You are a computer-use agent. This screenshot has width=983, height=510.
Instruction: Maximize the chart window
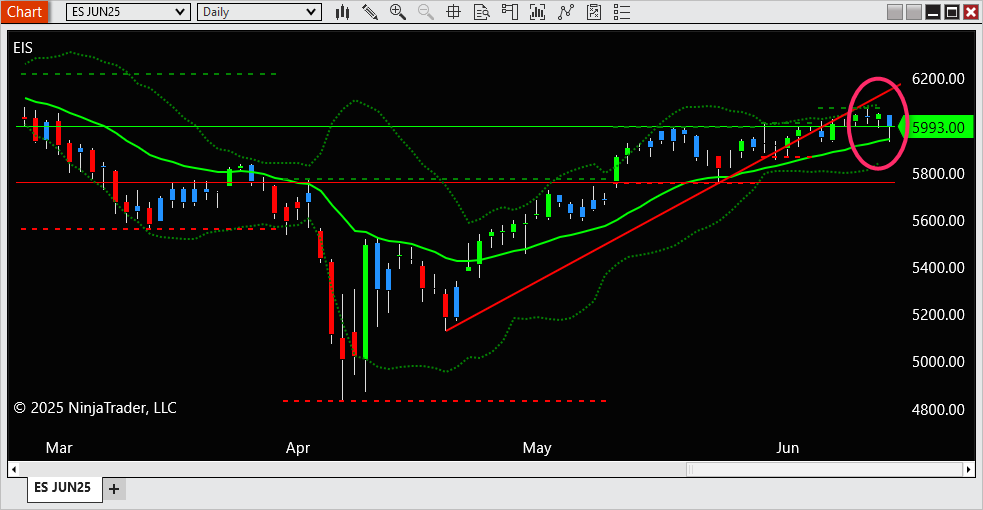click(x=952, y=12)
